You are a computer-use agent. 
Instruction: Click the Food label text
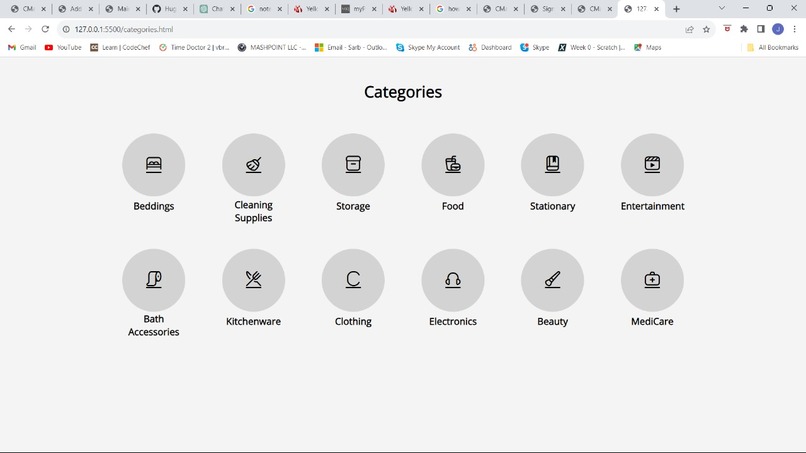453,206
